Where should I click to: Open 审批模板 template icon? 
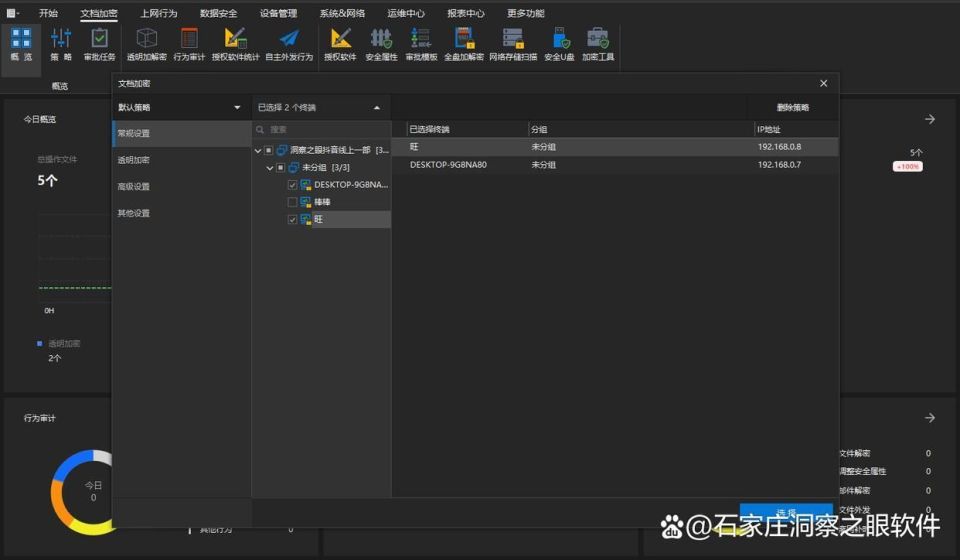pyautogui.click(x=421, y=39)
